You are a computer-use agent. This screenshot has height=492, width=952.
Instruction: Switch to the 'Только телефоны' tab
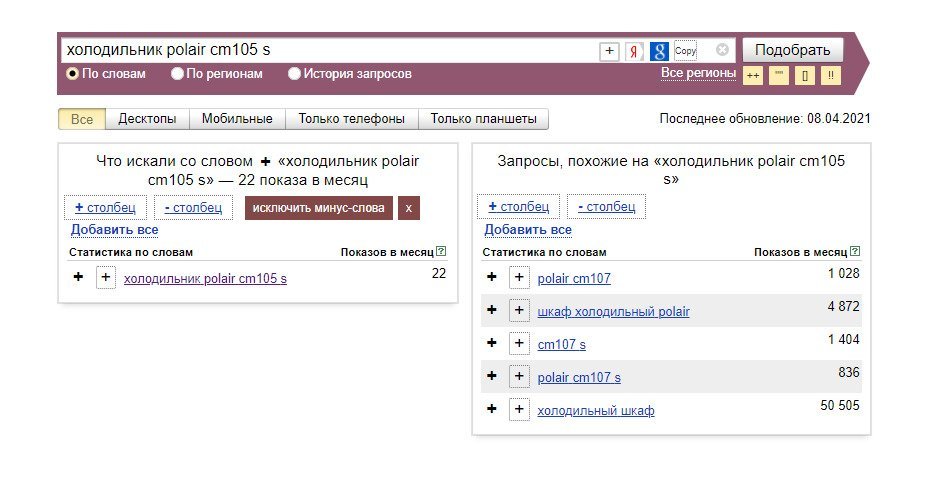[x=352, y=119]
